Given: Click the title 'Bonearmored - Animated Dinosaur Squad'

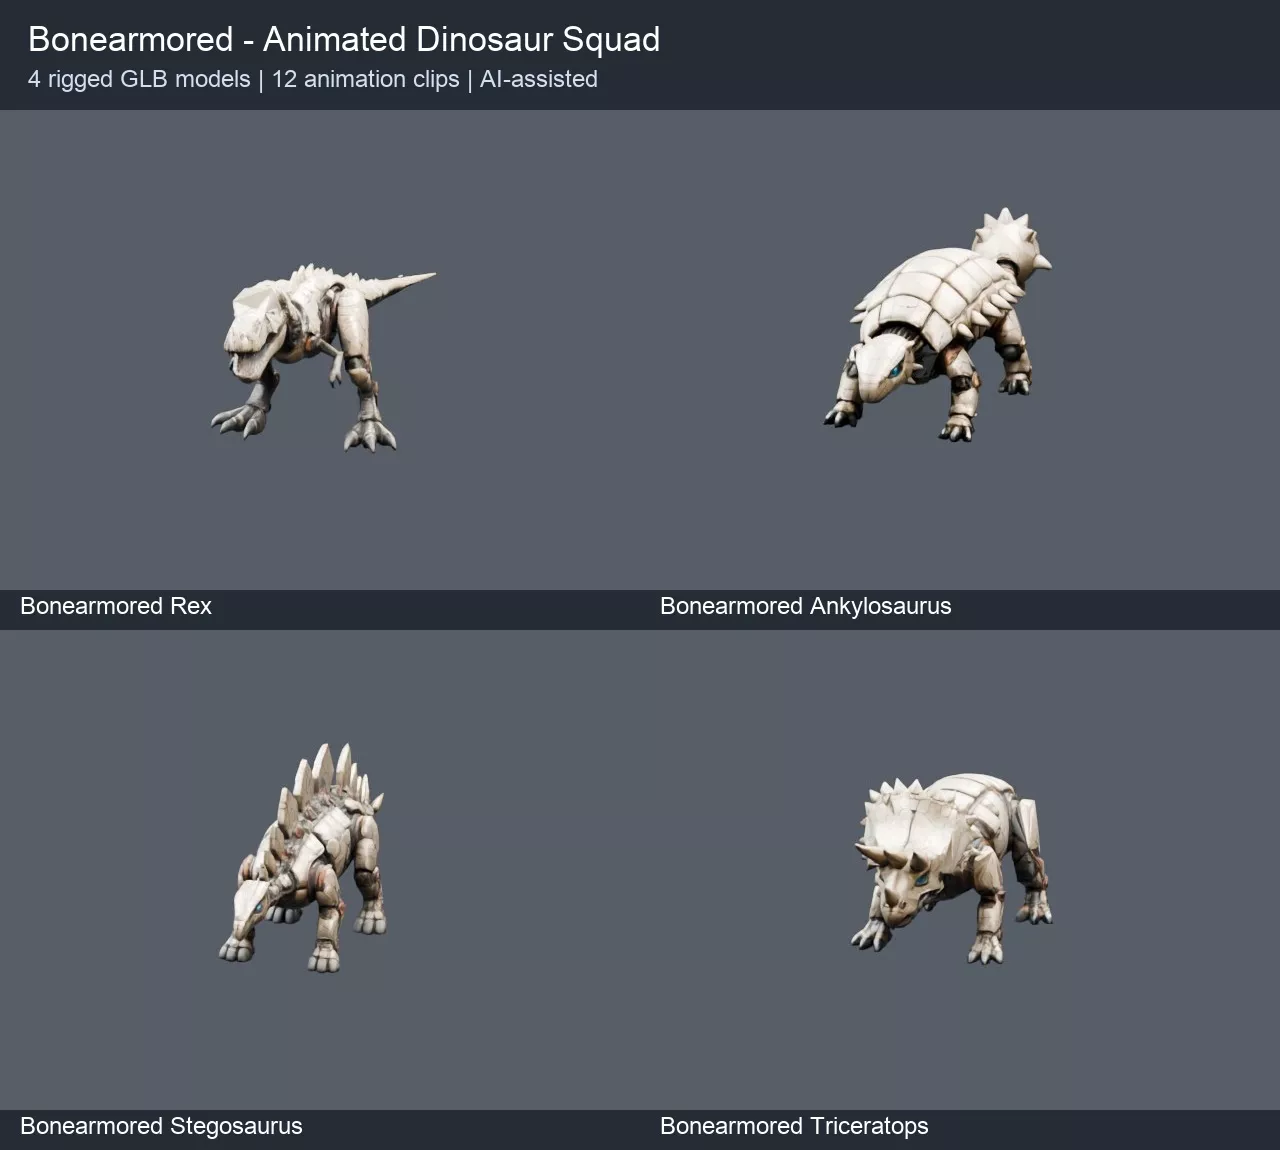Looking at the screenshot, I should click(344, 39).
